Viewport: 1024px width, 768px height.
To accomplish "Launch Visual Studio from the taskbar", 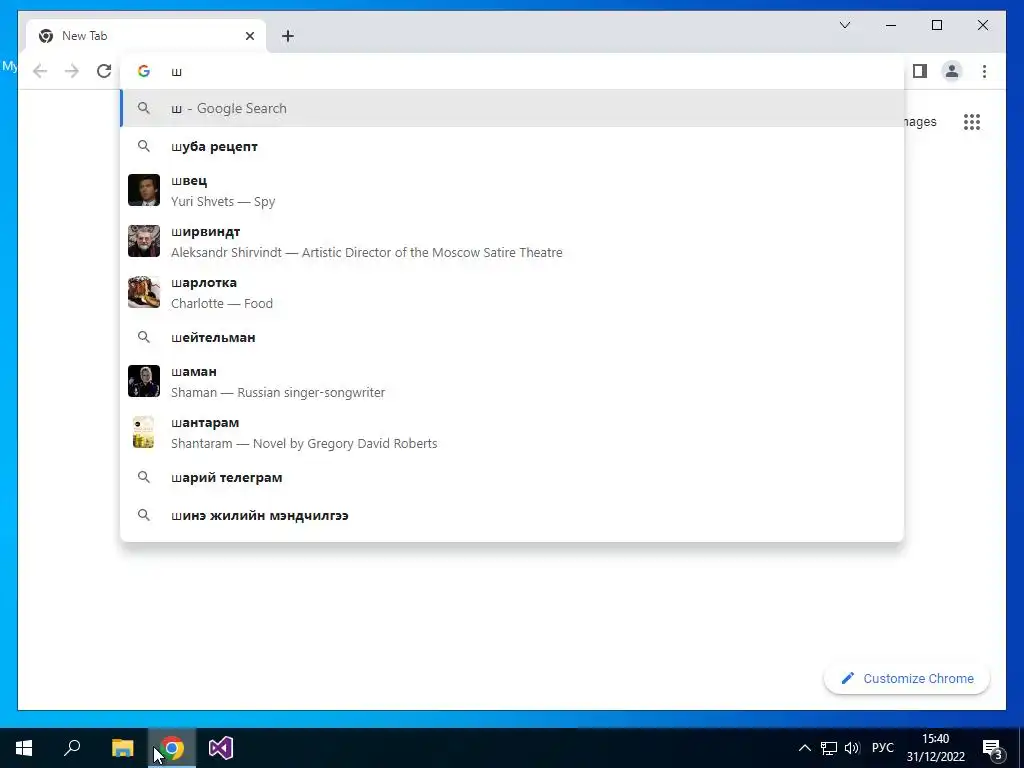I will coord(221,748).
